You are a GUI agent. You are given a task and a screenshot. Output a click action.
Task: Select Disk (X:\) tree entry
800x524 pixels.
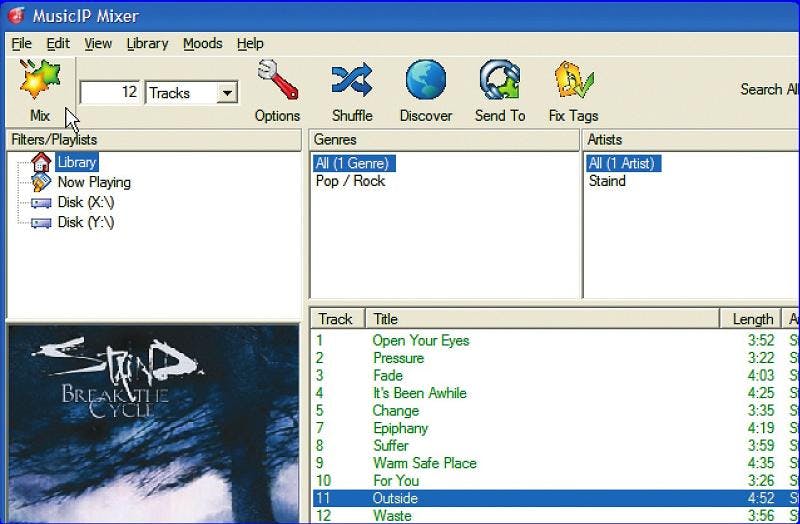click(86, 202)
